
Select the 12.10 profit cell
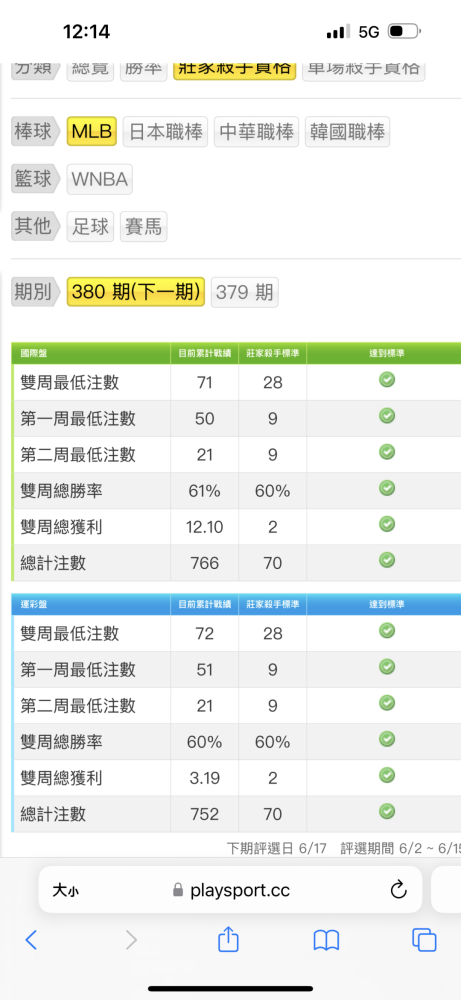pyautogui.click(x=205, y=527)
